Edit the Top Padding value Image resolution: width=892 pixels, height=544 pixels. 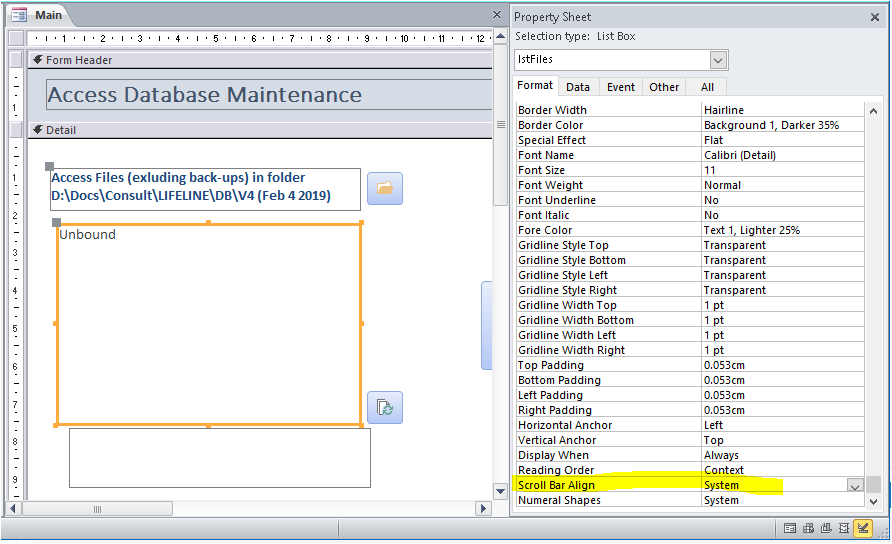click(x=783, y=365)
